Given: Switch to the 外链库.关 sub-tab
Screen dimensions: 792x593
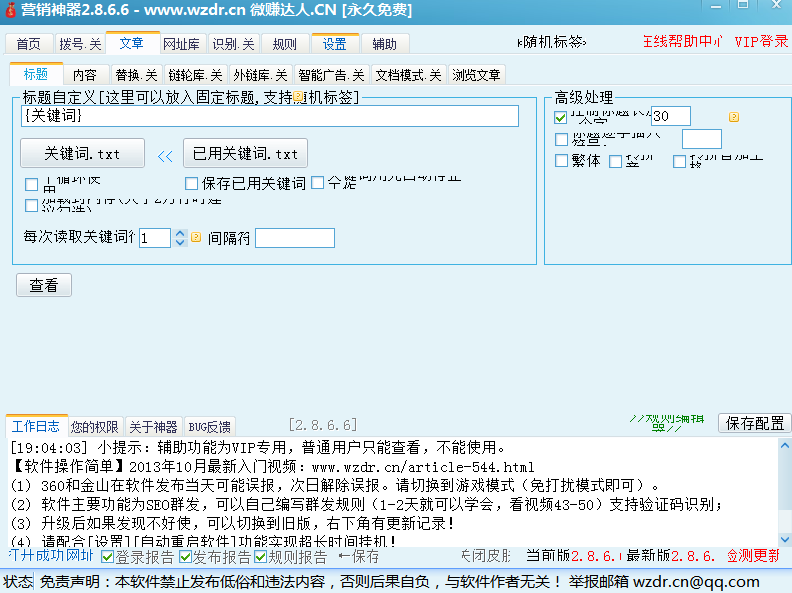Looking at the screenshot, I should pos(260,75).
